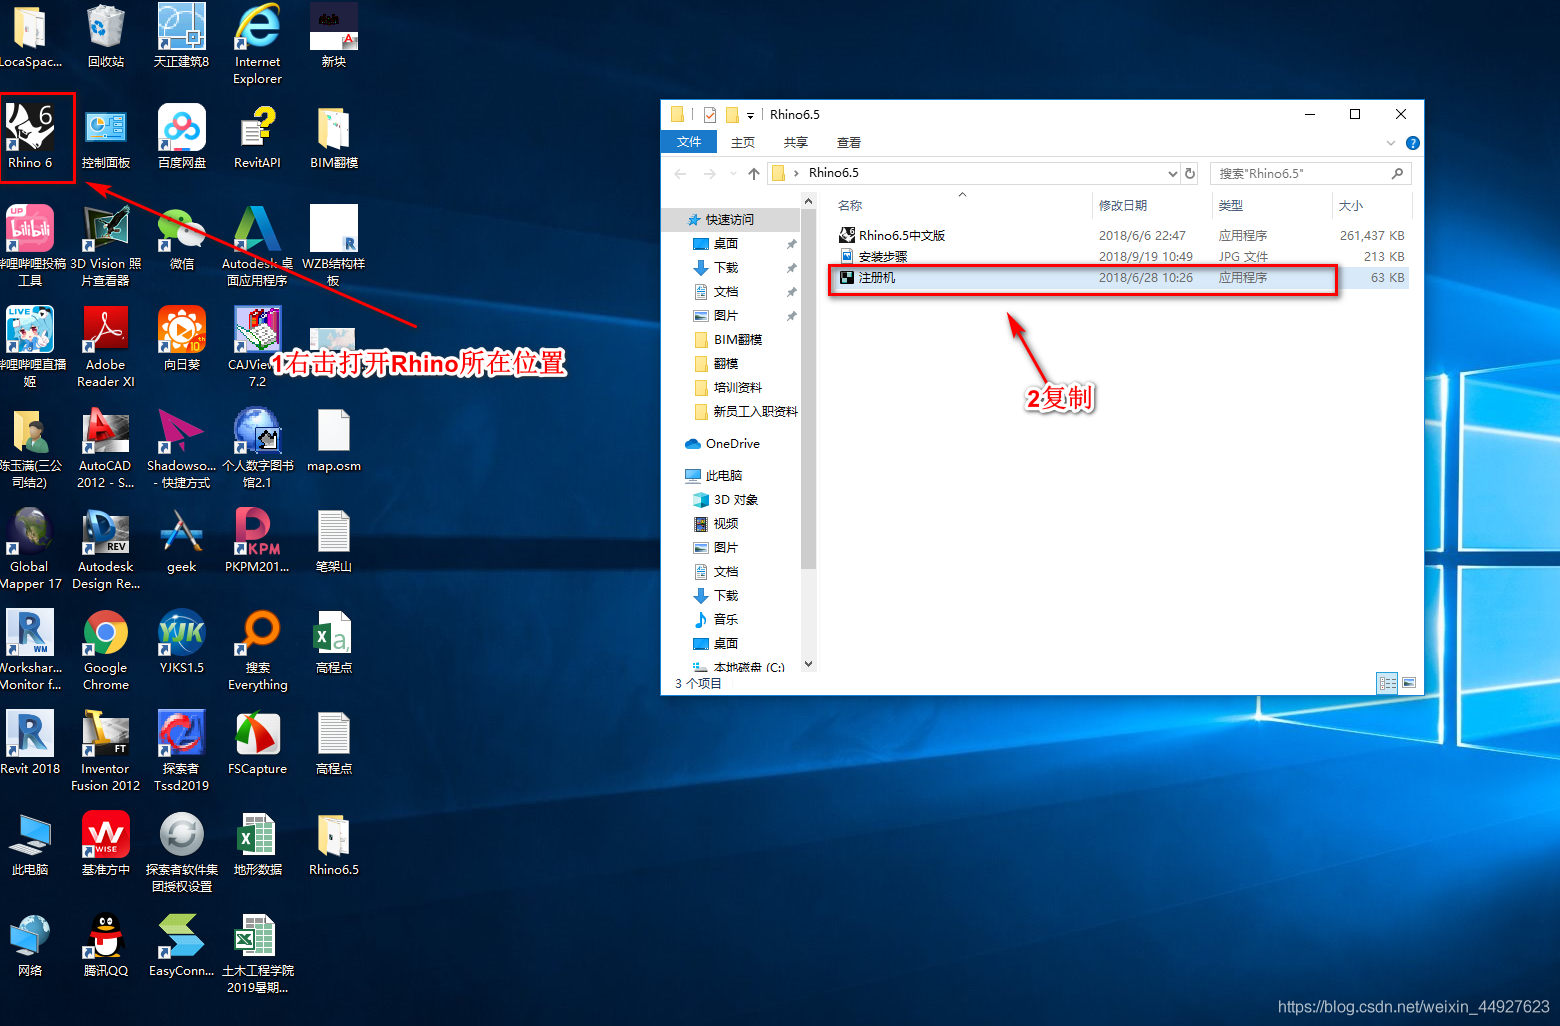This screenshot has height=1026, width=1560.
Task: Select the RevitAPI help file icon
Action: (x=258, y=137)
